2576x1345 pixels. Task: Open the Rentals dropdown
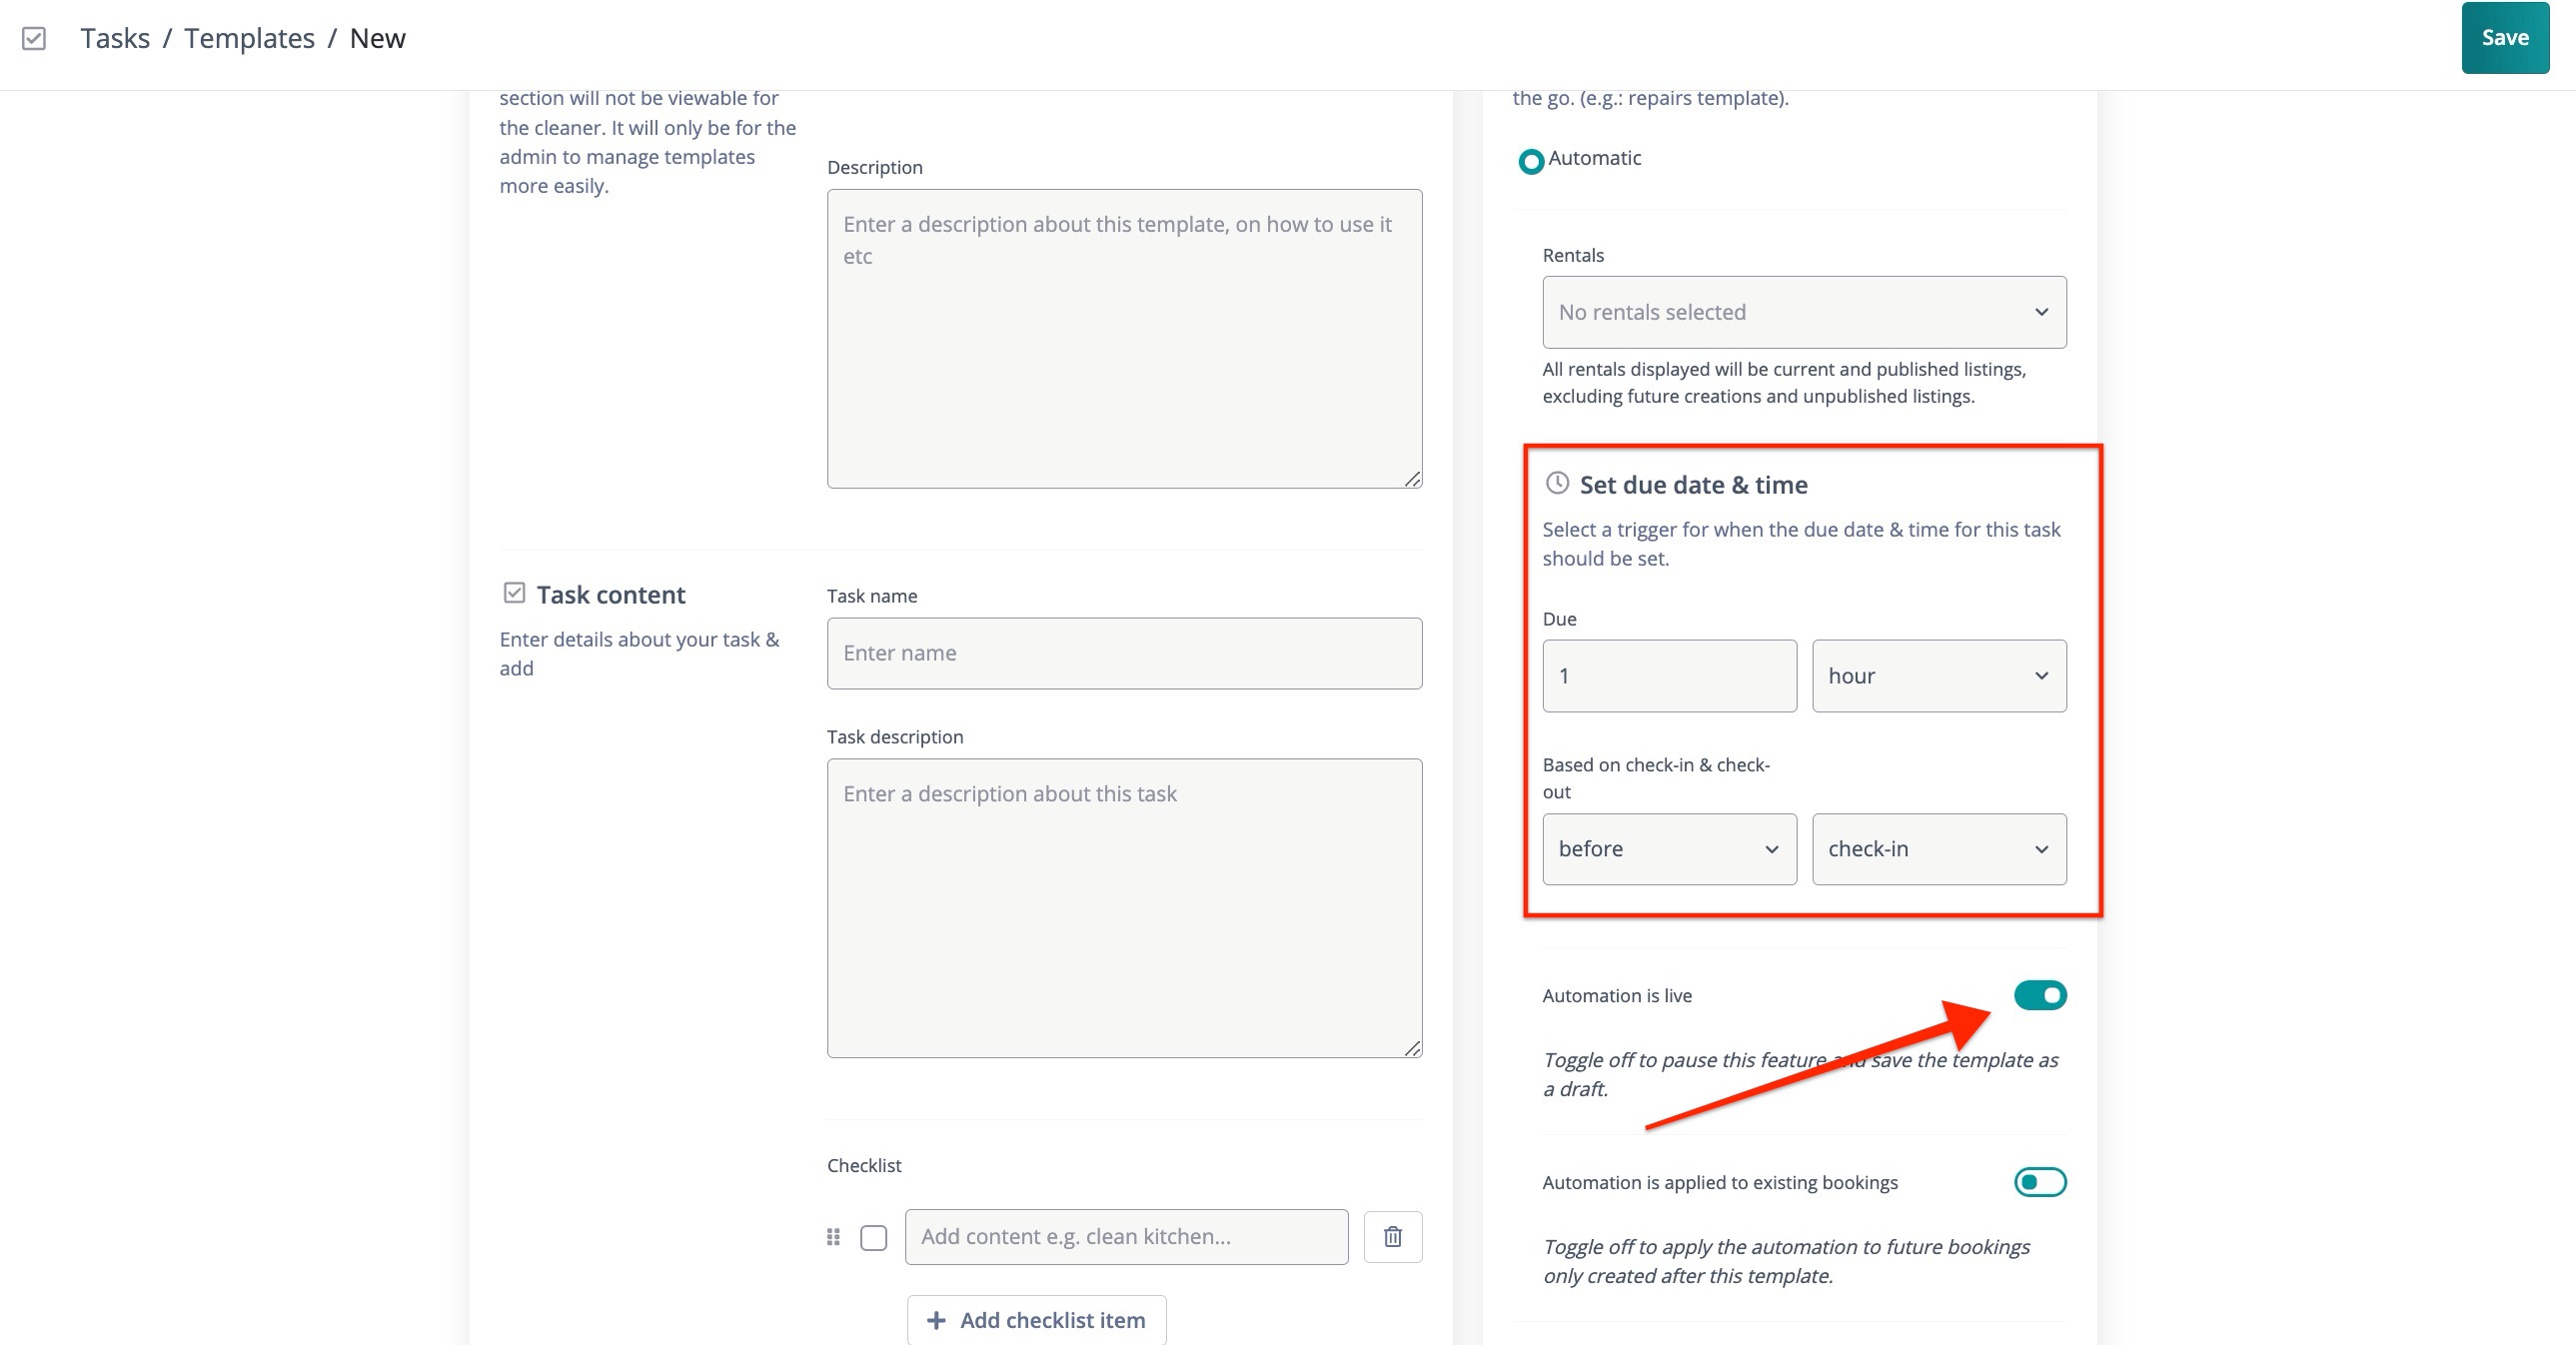click(x=1804, y=312)
